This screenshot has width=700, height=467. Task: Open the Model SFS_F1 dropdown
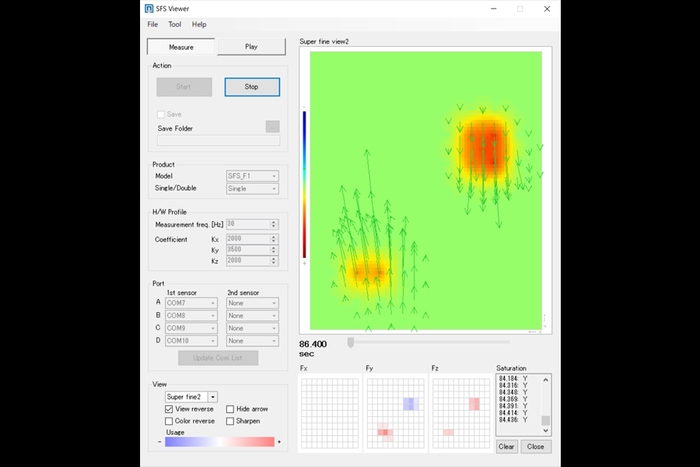[252, 176]
